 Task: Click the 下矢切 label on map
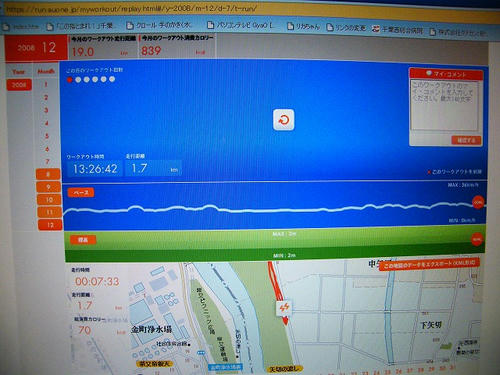431,325
